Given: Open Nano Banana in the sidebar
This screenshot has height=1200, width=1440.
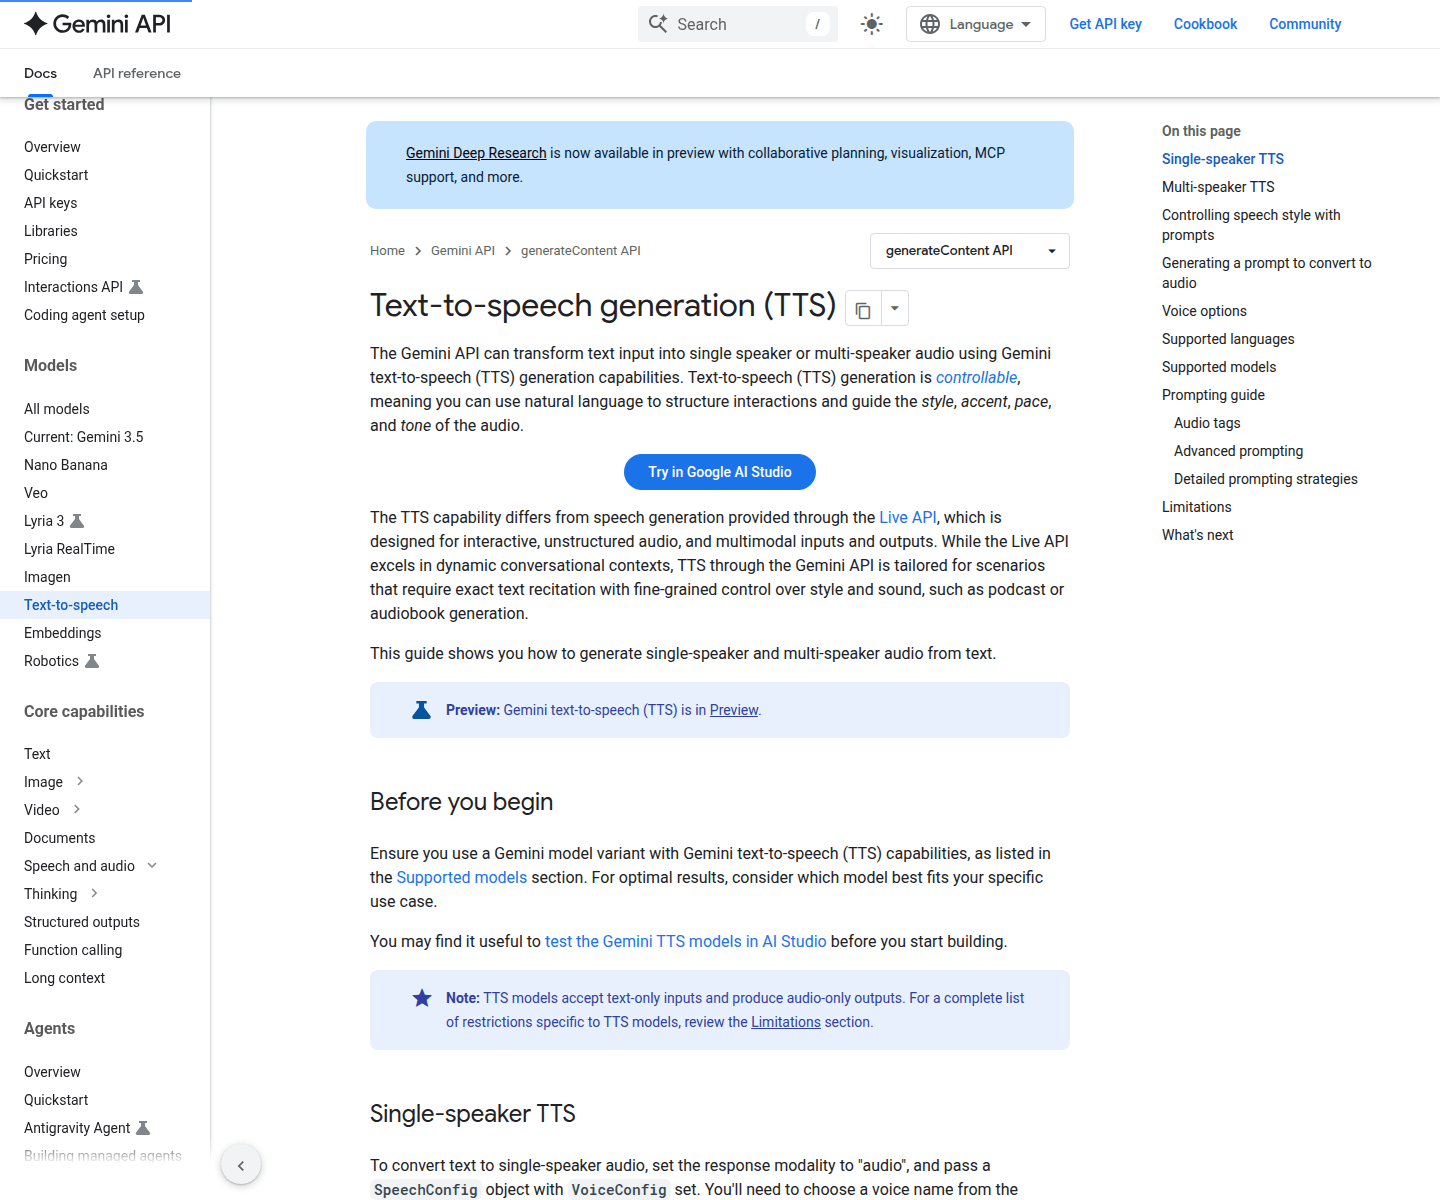Looking at the screenshot, I should 66,465.
